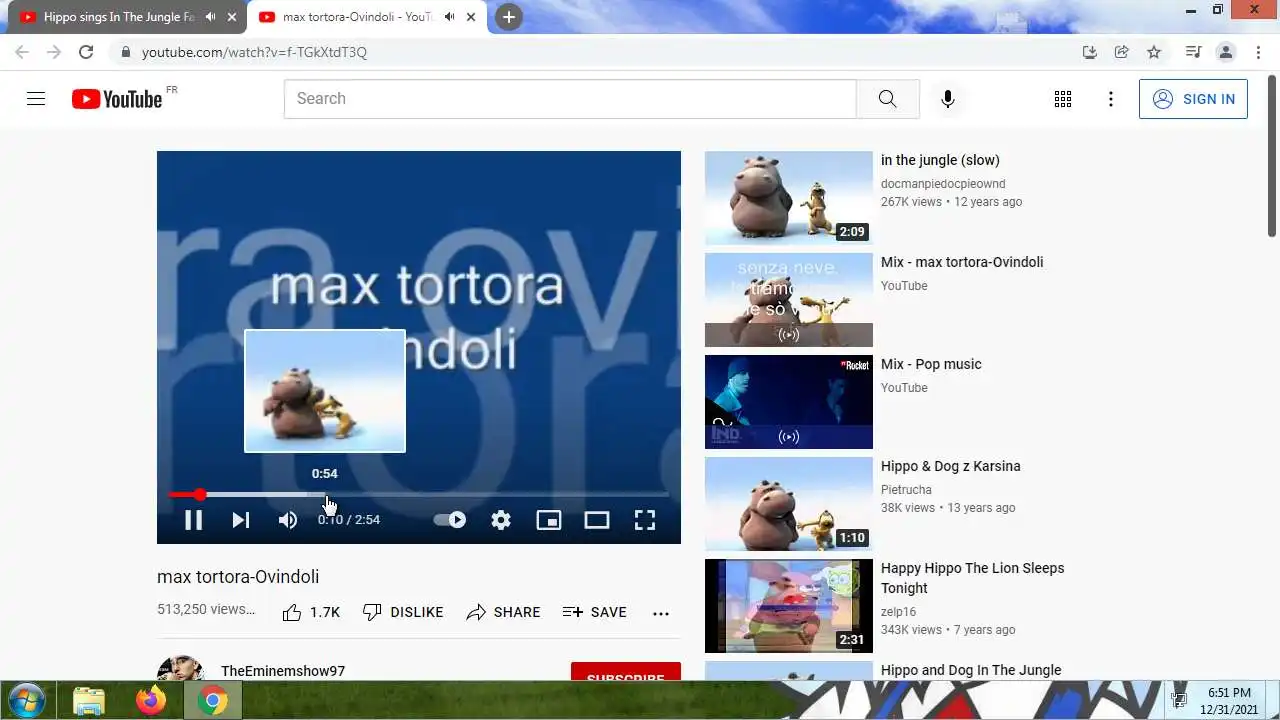1280x720 pixels.
Task: Click the SHARE button
Action: [503, 612]
